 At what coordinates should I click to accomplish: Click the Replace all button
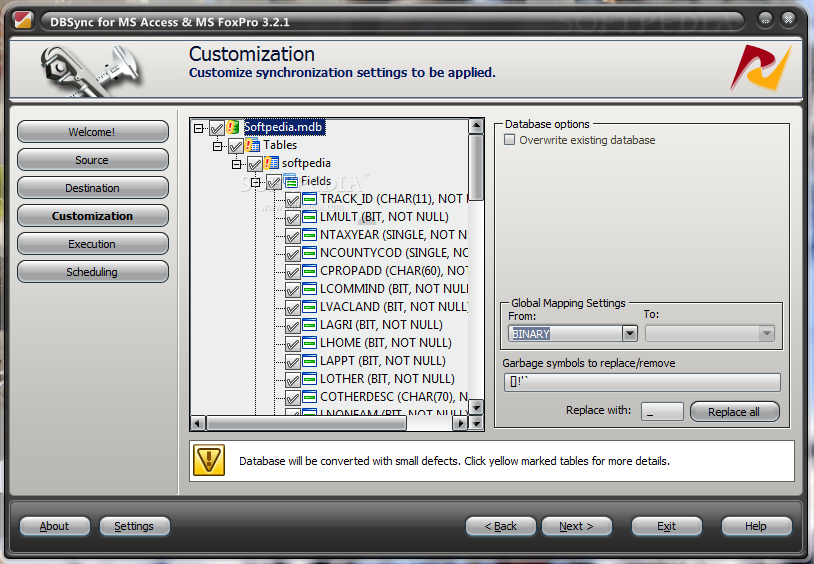[x=735, y=412]
